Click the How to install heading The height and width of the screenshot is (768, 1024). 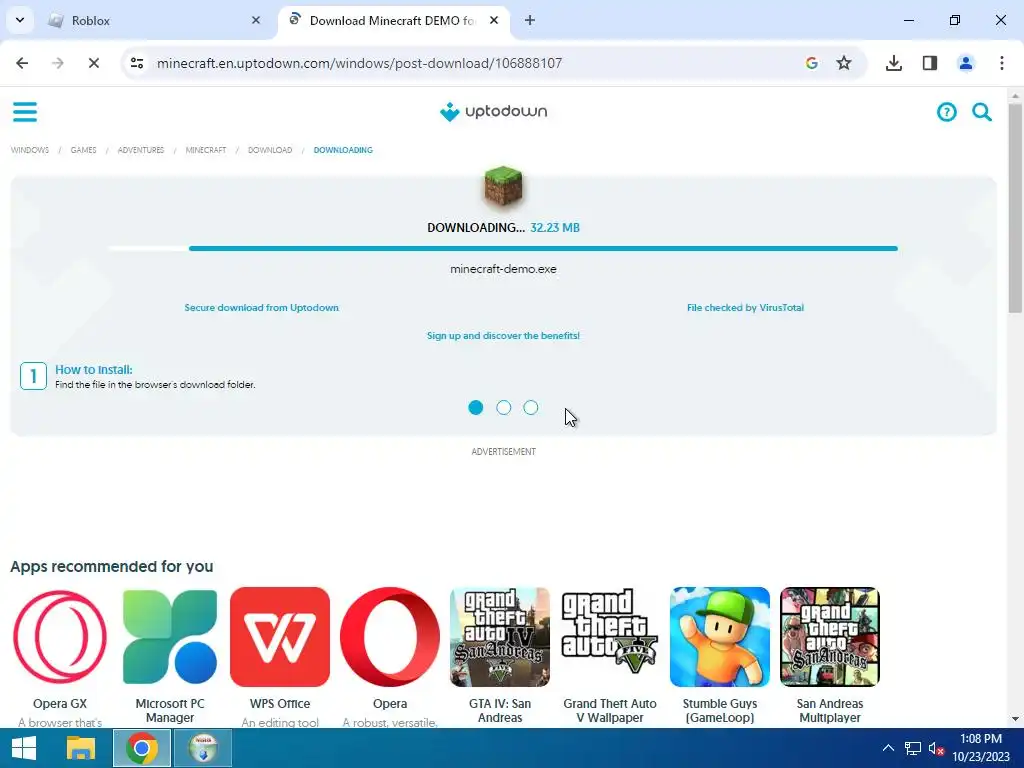pos(93,370)
